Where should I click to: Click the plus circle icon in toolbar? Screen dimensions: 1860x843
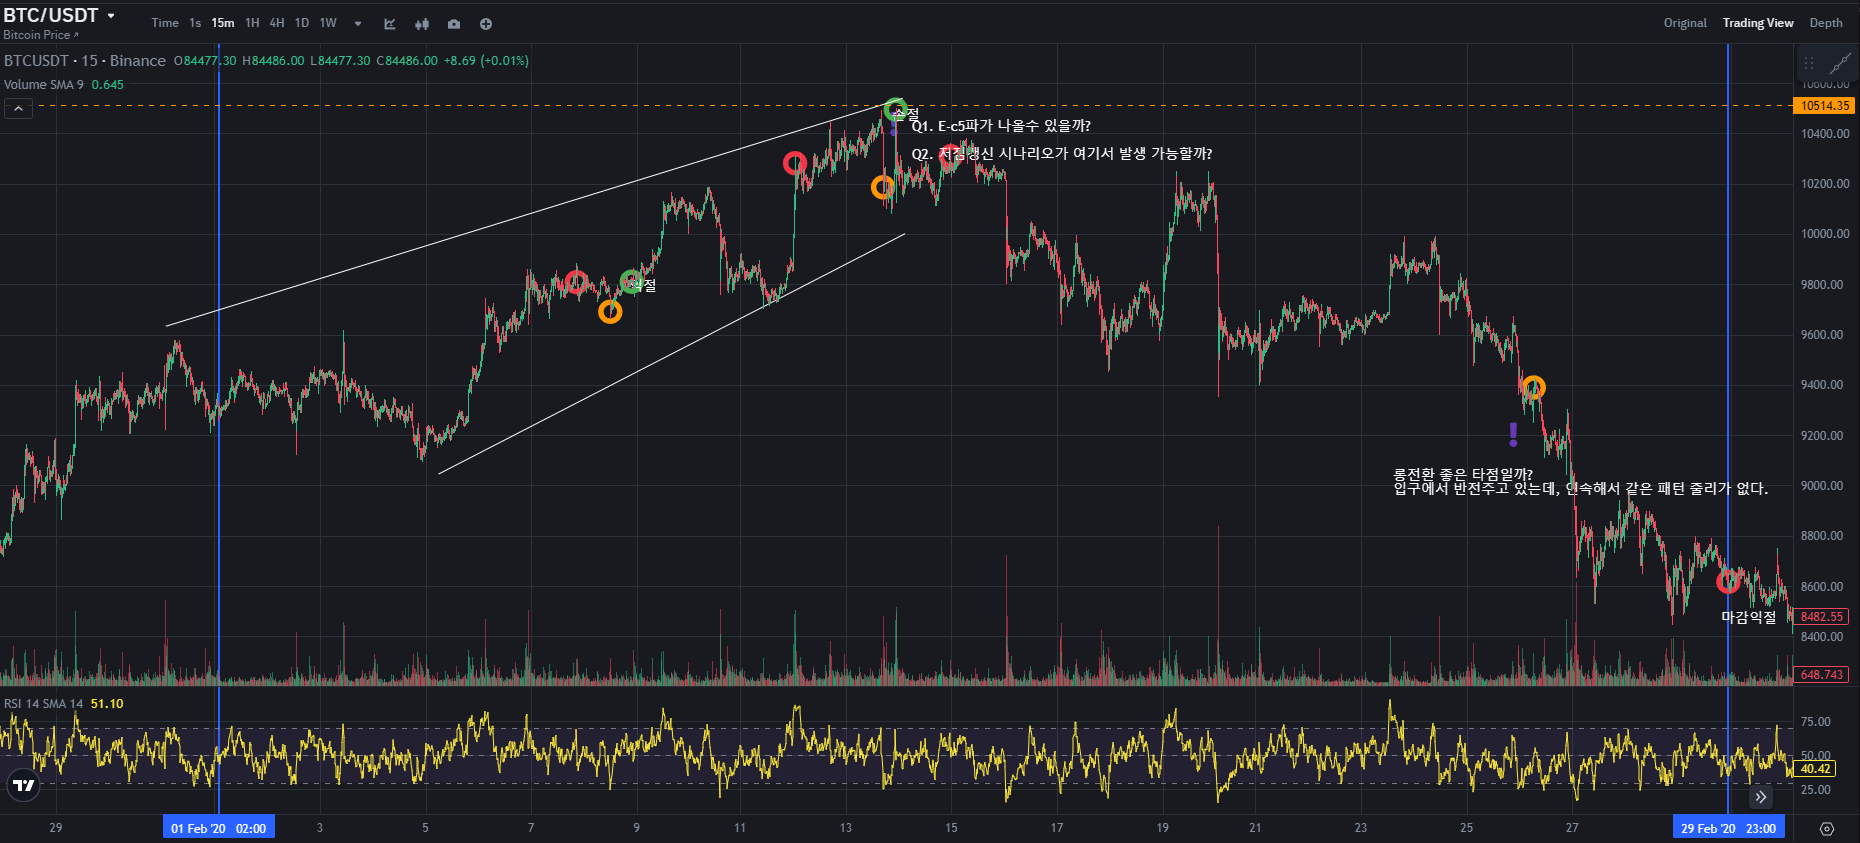click(x=486, y=24)
